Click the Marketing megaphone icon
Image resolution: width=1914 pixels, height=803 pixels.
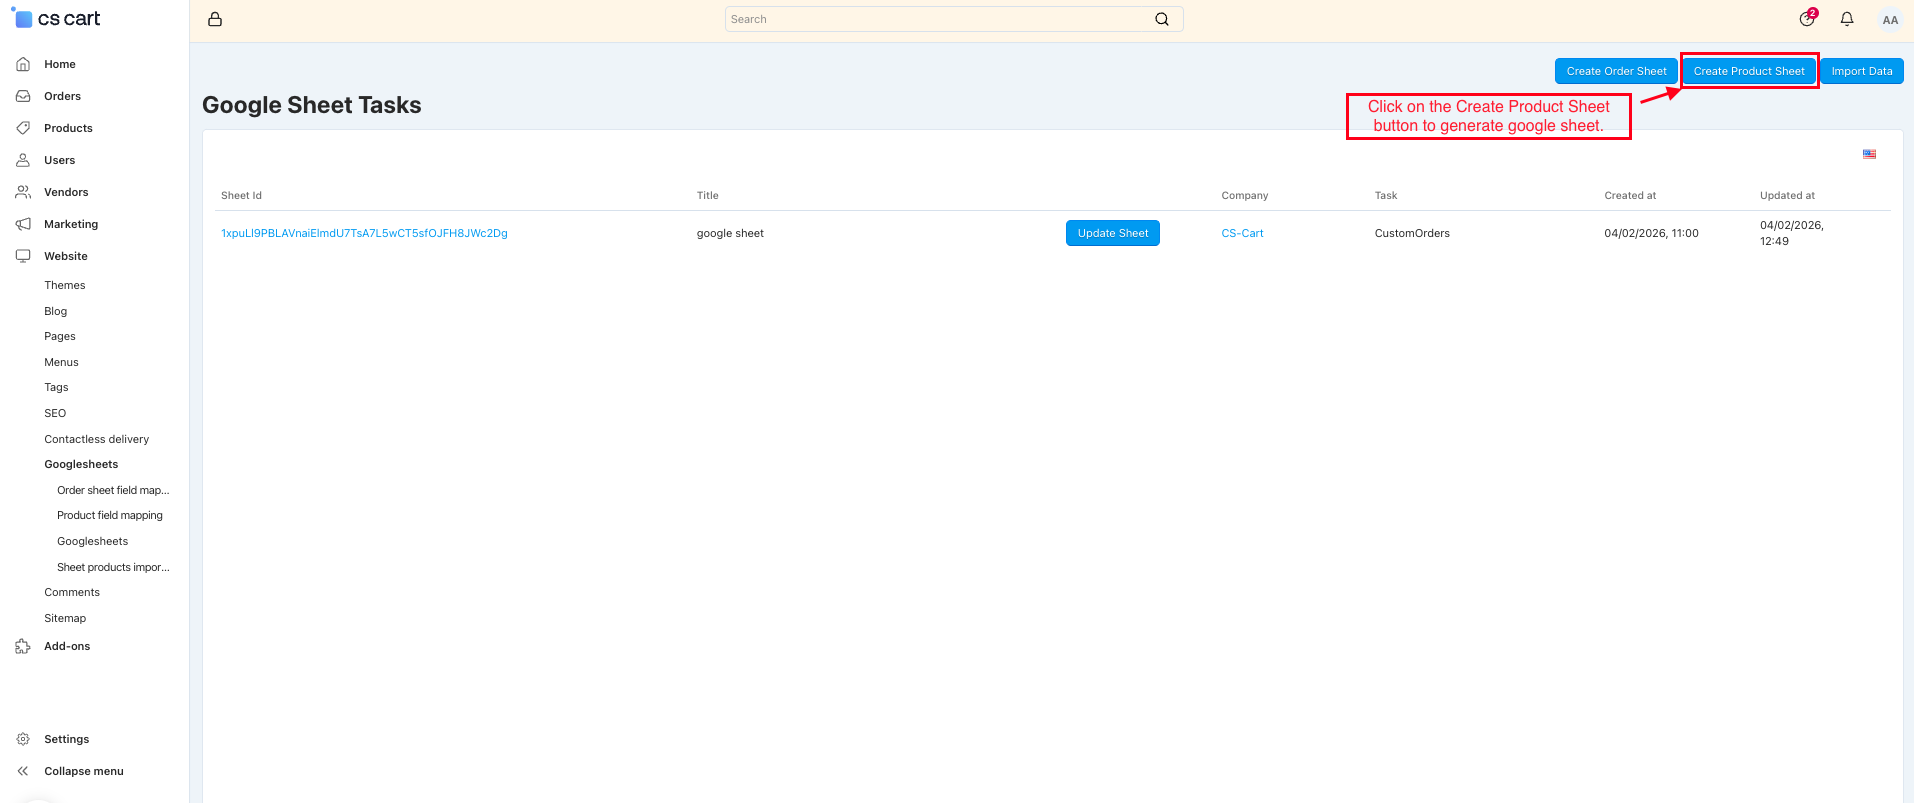pos(23,224)
